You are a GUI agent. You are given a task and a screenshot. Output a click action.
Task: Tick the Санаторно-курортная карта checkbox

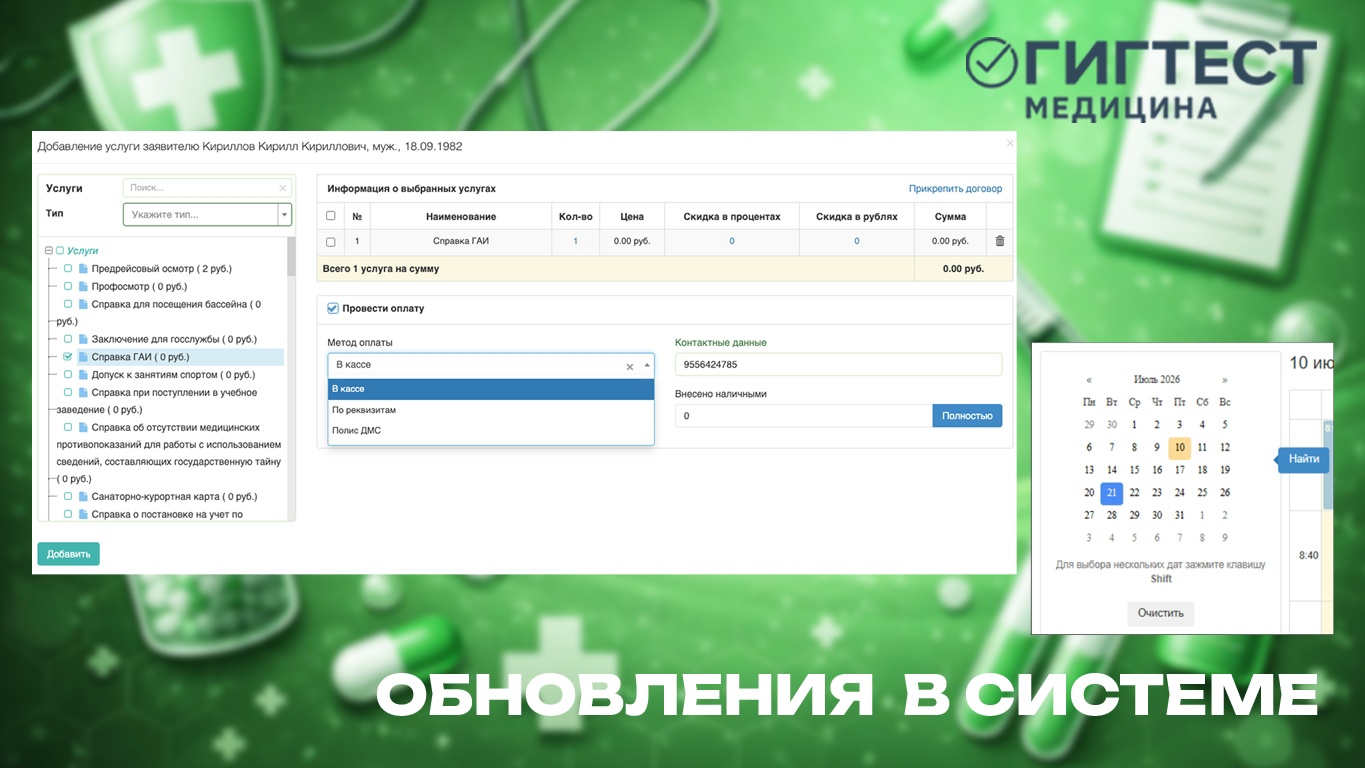[x=68, y=497]
